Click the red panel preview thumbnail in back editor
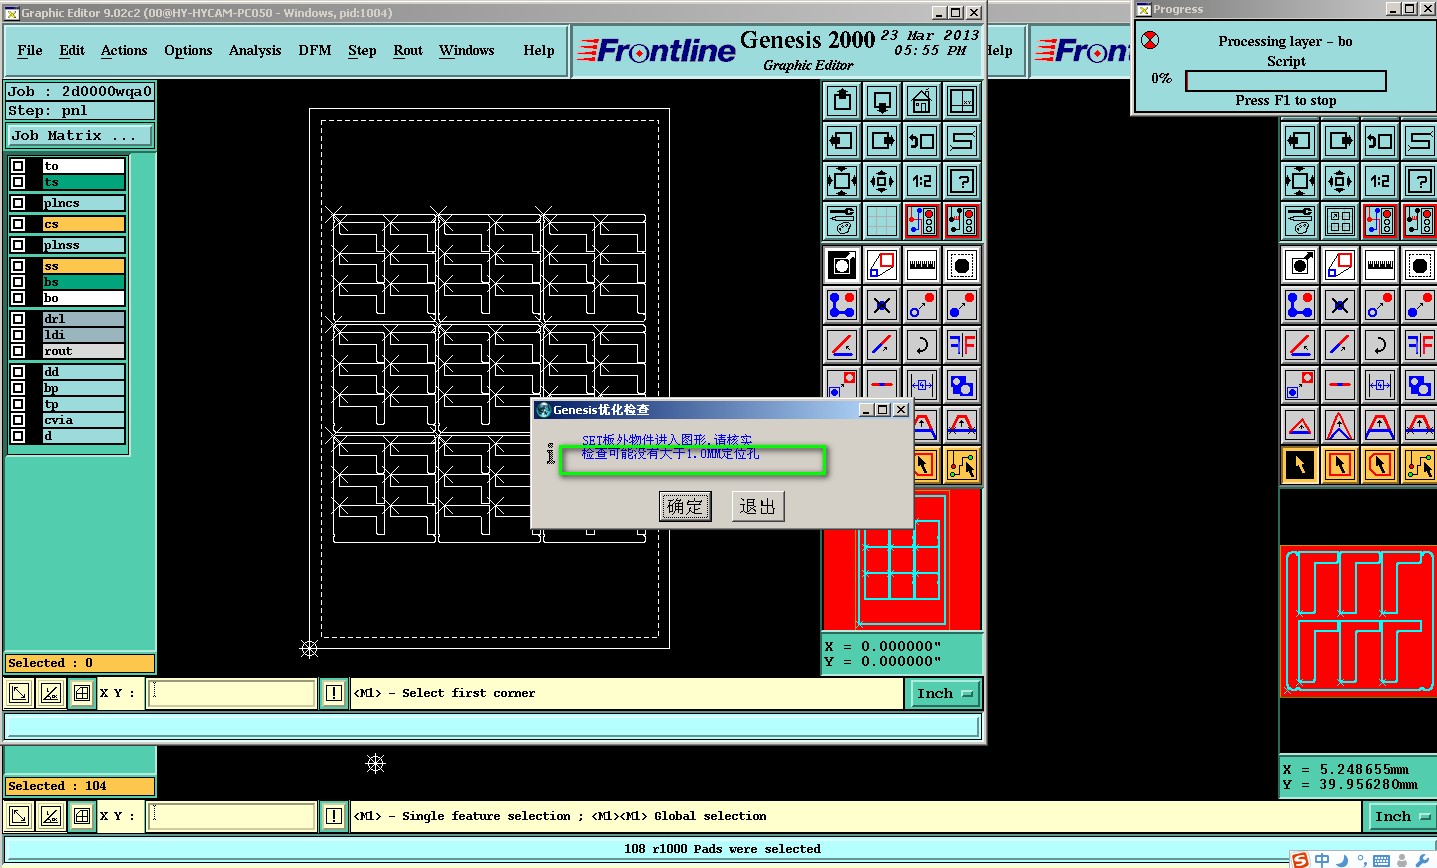The image size is (1437, 868). [x=1358, y=620]
